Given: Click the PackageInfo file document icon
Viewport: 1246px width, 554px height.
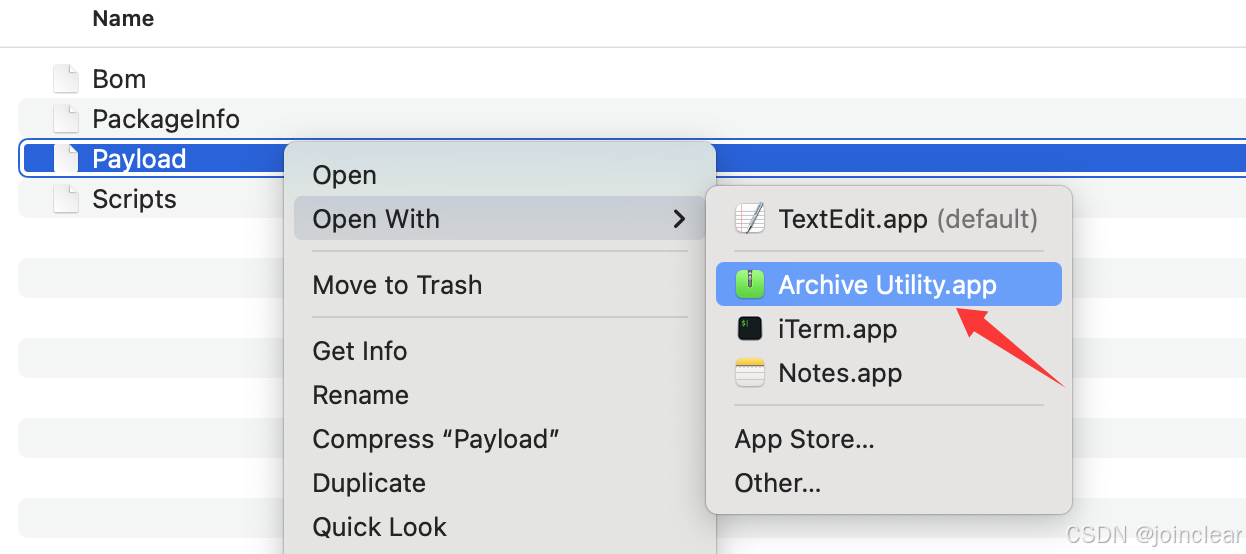Looking at the screenshot, I should 65,119.
